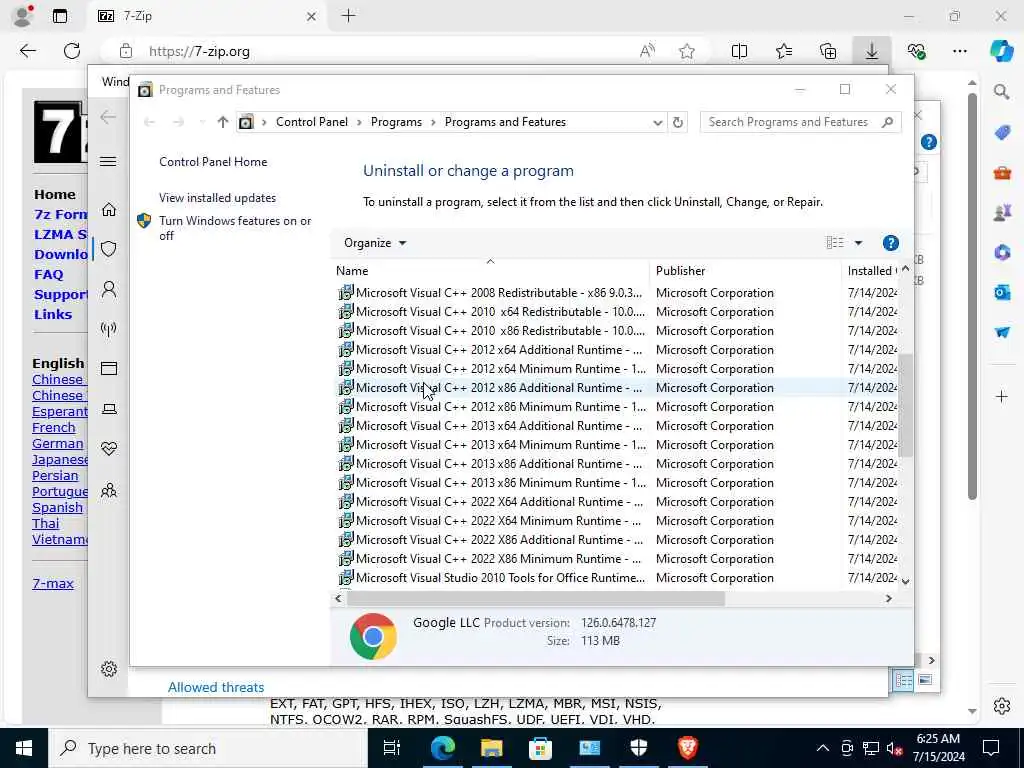Image resolution: width=1024 pixels, height=768 pixels.
Task: Open view options dropdown arrow
Action: 858,243
